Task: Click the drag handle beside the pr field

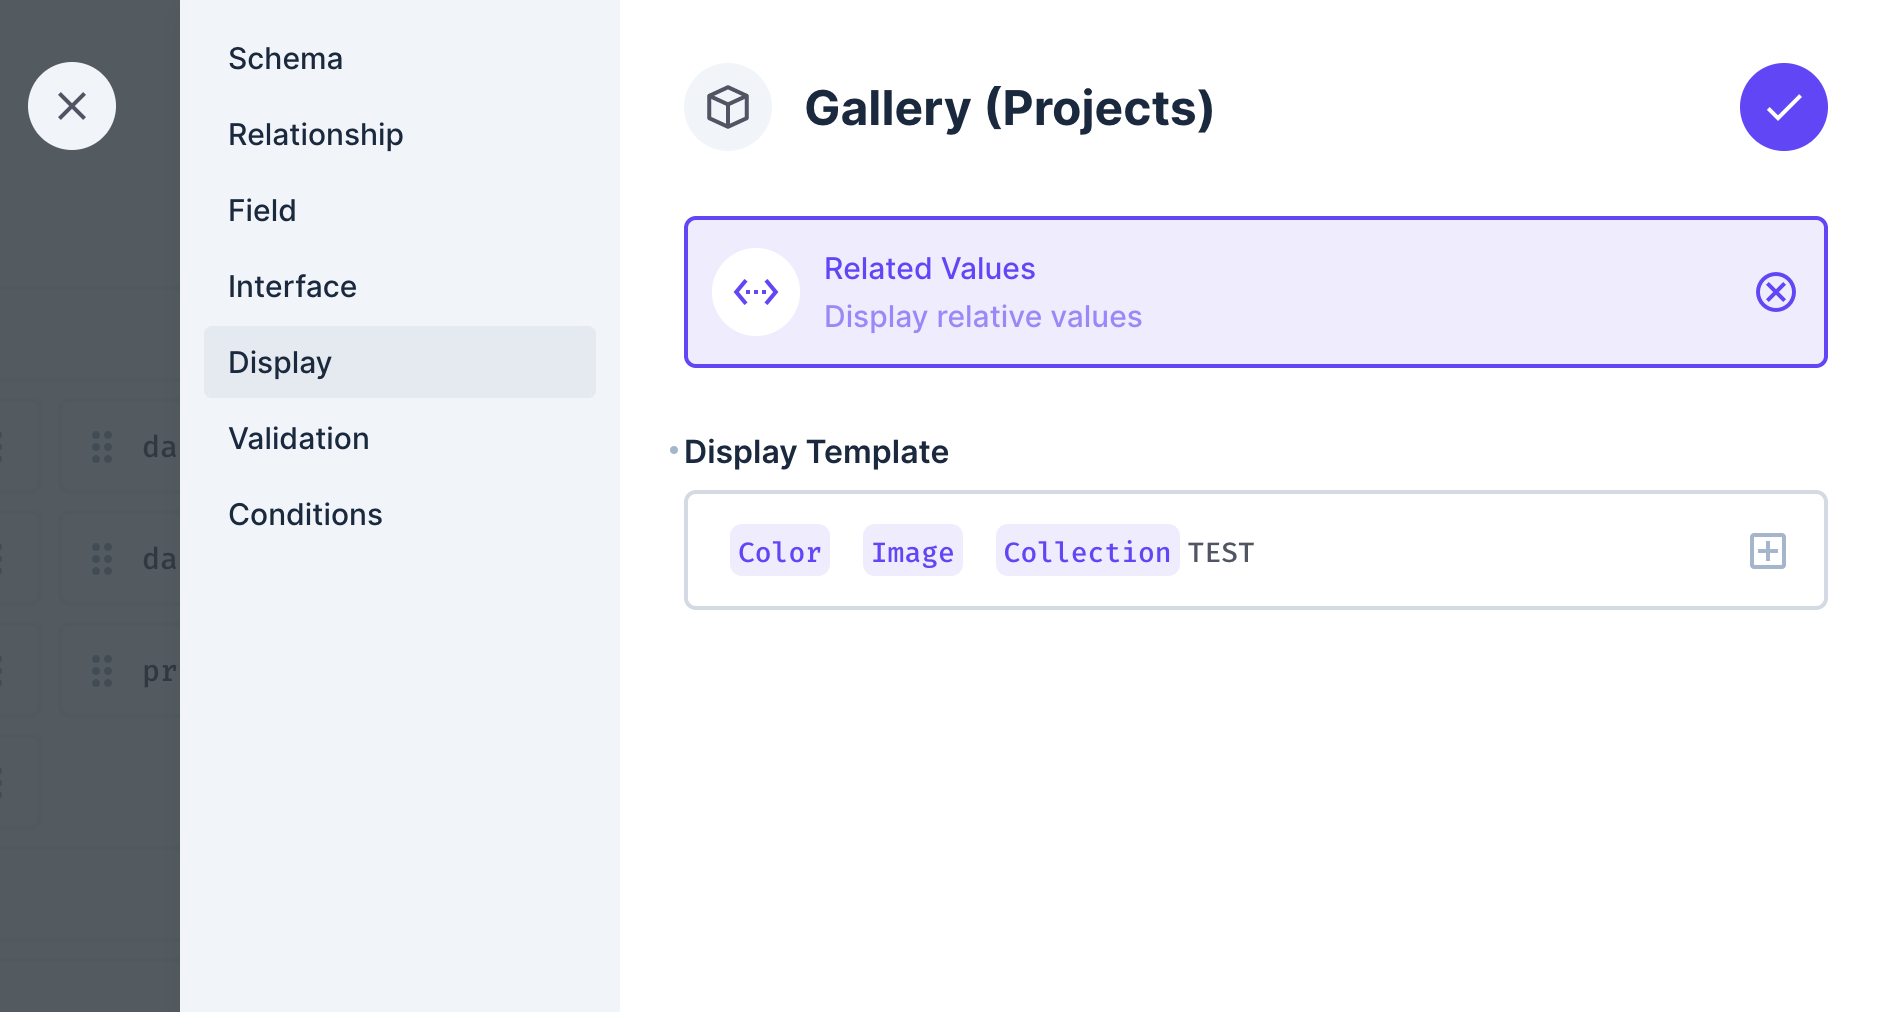Action: [x=101, y=670]
